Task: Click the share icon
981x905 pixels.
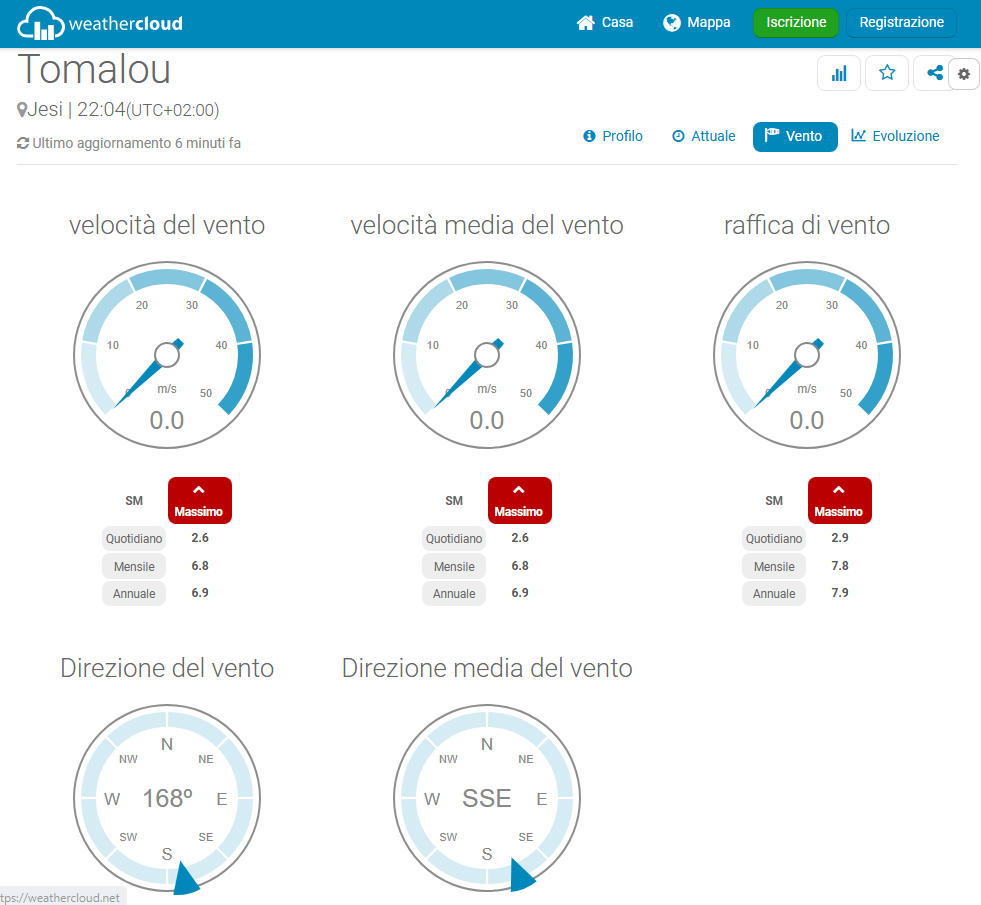Action: [934, 73]
